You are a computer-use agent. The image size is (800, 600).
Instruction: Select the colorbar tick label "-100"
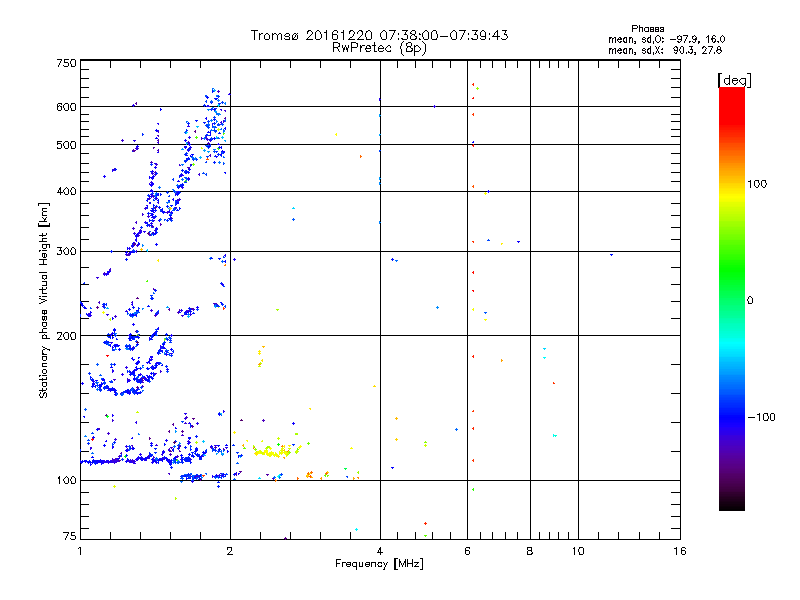[761, 417]
